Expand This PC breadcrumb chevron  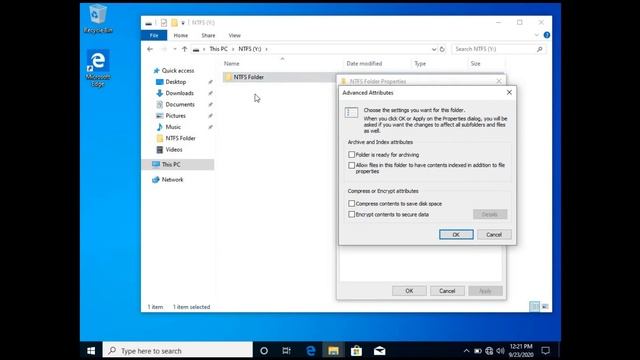[233, 49]
